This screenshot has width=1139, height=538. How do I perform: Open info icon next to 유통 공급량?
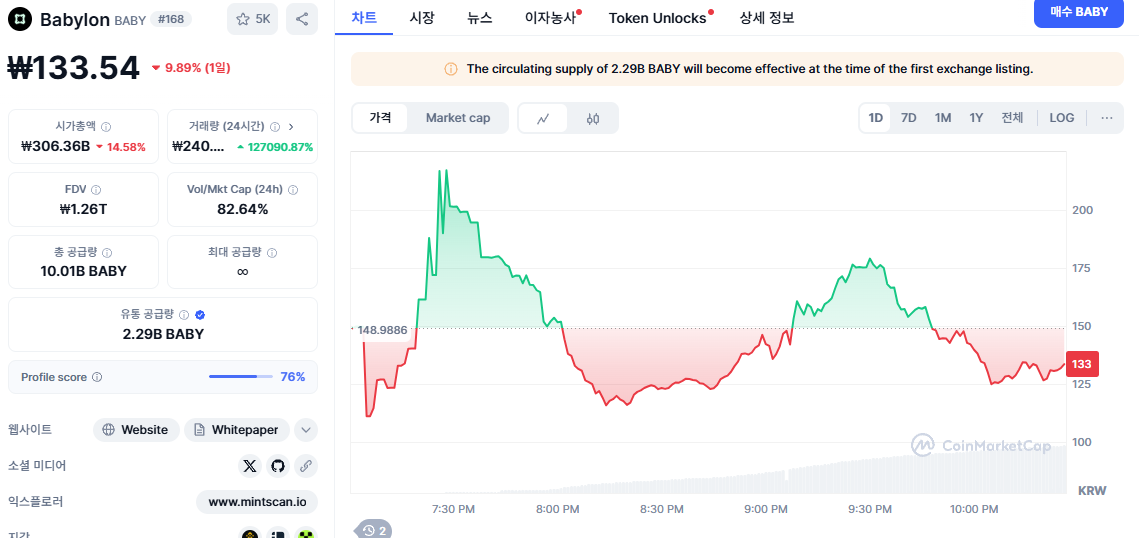tap(184, 315)
